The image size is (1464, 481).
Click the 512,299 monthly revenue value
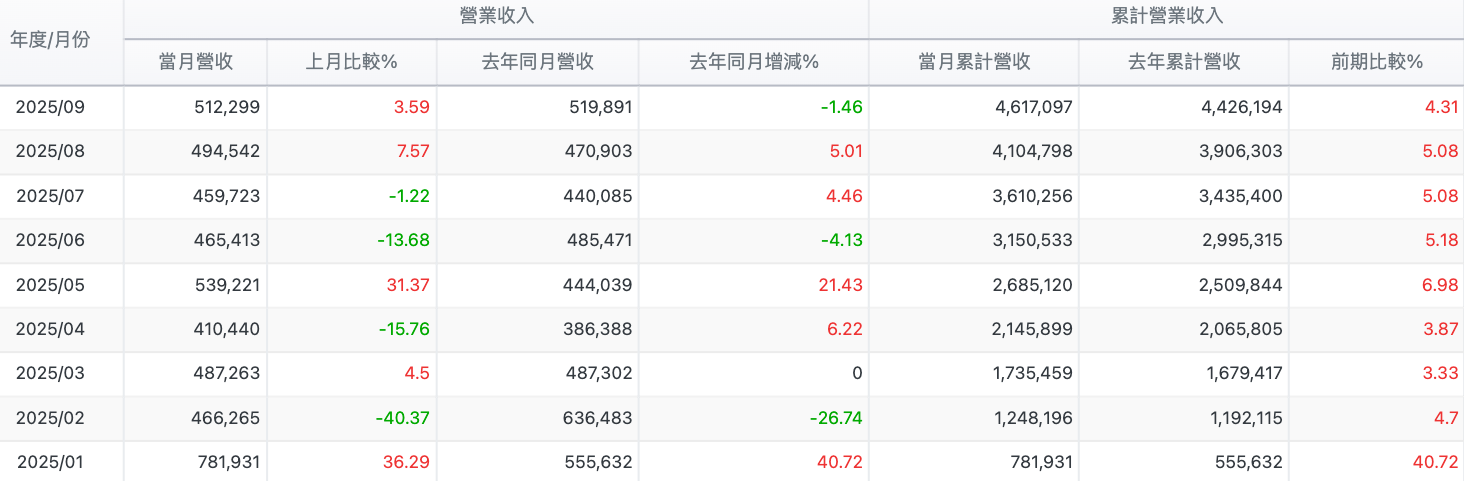click(x=227, y=107)
